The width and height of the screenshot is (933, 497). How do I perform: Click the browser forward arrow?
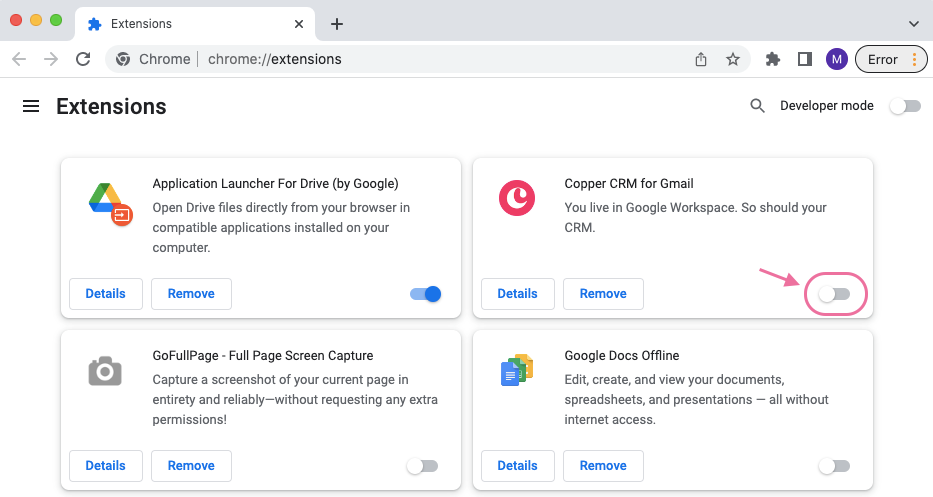click(51, 59)
